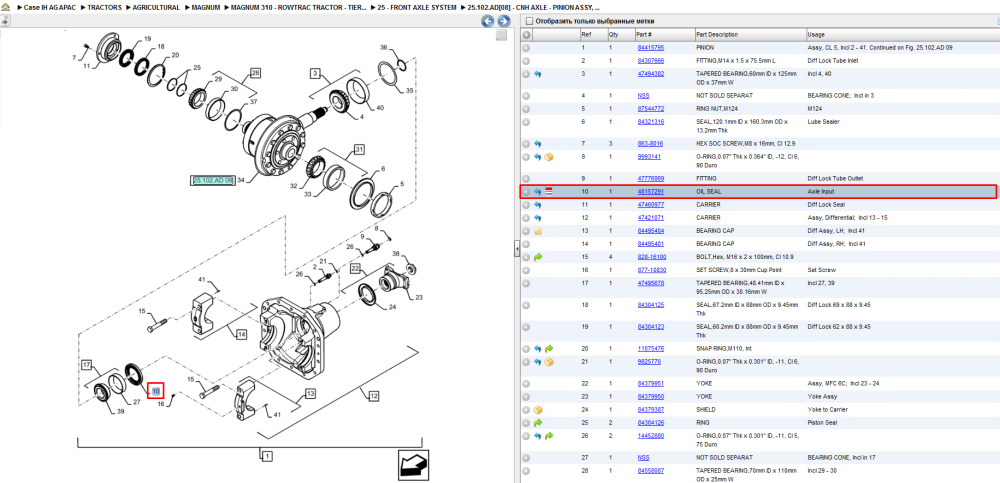Click the green arrow icon on ref 25
Screen dimensions: 1000x483
pos(538,423)
